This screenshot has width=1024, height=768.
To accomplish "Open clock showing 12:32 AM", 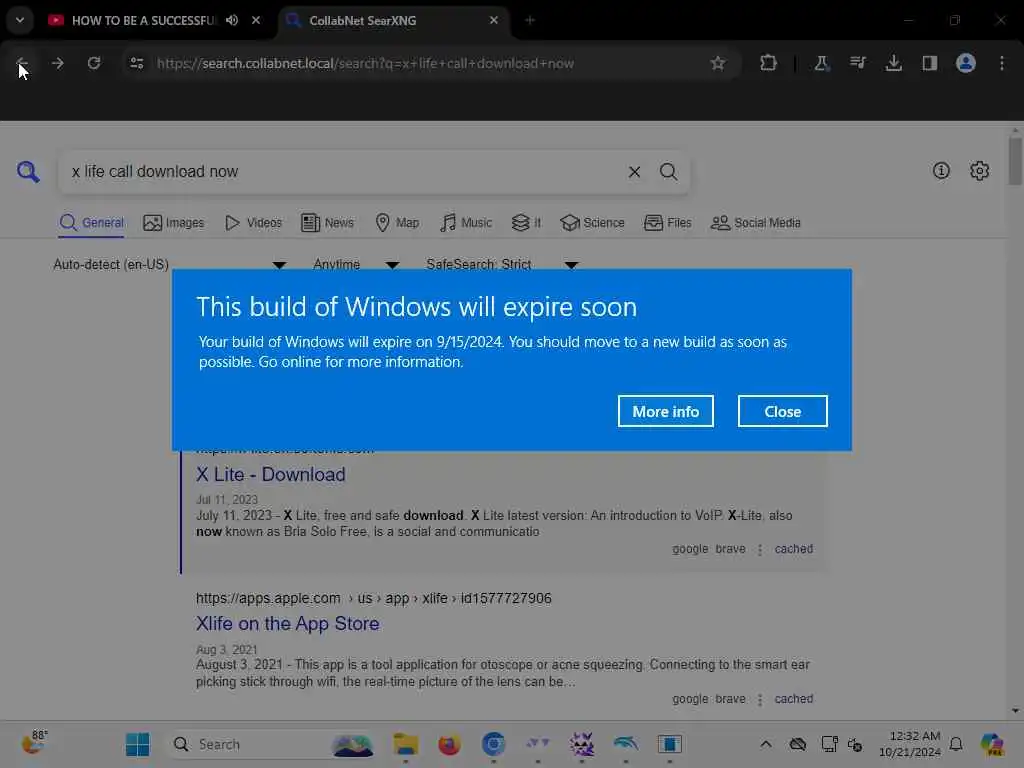I will (910, 744).
